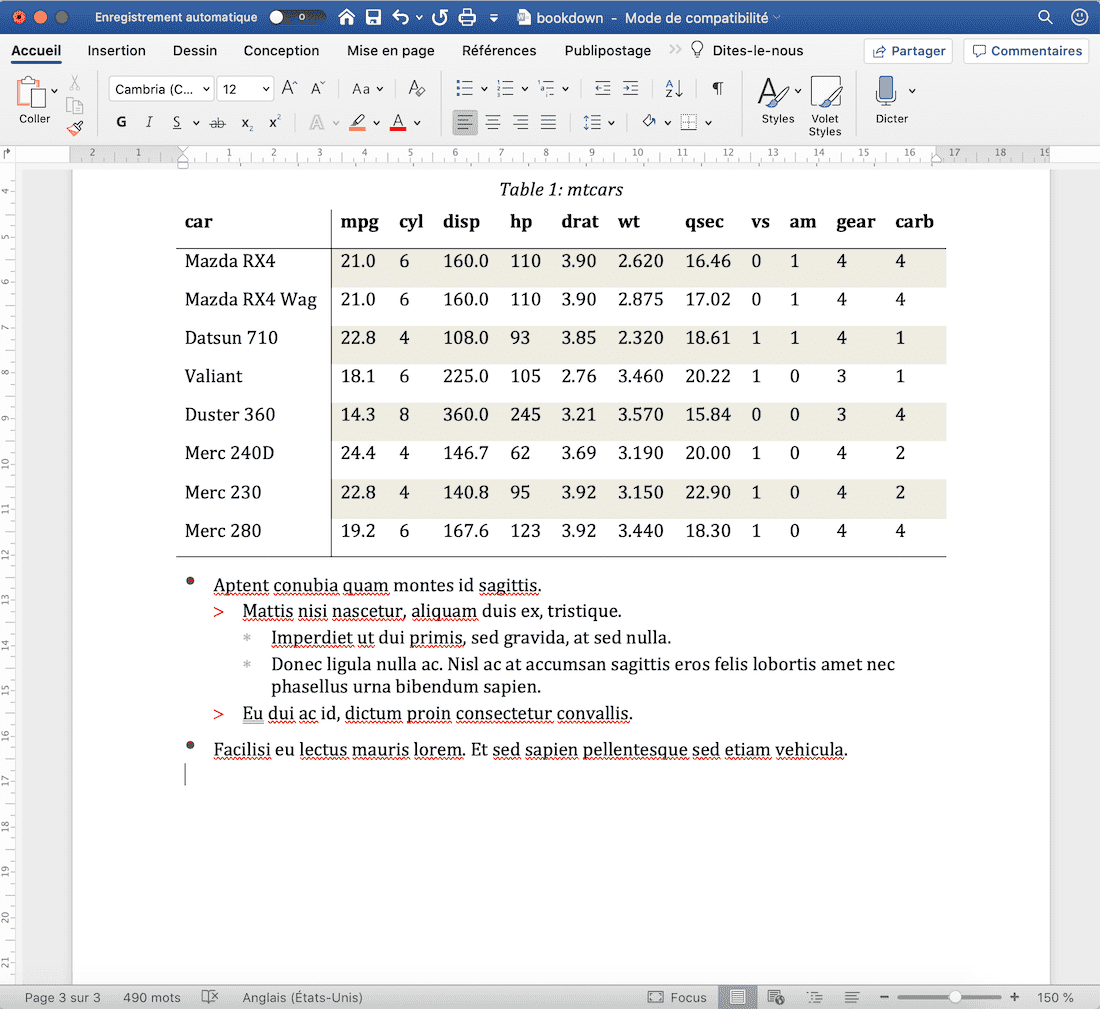Expand the numbered list style dropdown
This screenshot has width=1100, height=1009.
tap(525, 89)
